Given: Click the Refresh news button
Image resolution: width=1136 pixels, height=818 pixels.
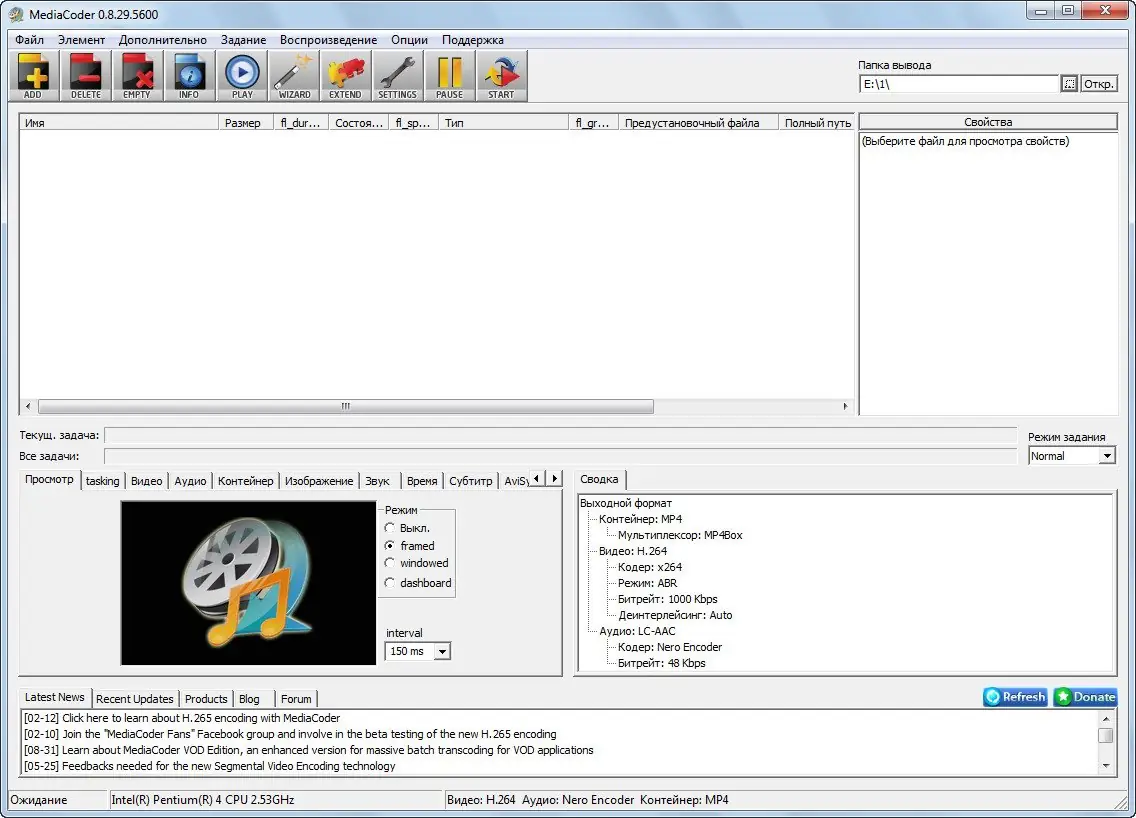Looking at the screenshot, I should pyautogui.click(x=1015, y=697).
